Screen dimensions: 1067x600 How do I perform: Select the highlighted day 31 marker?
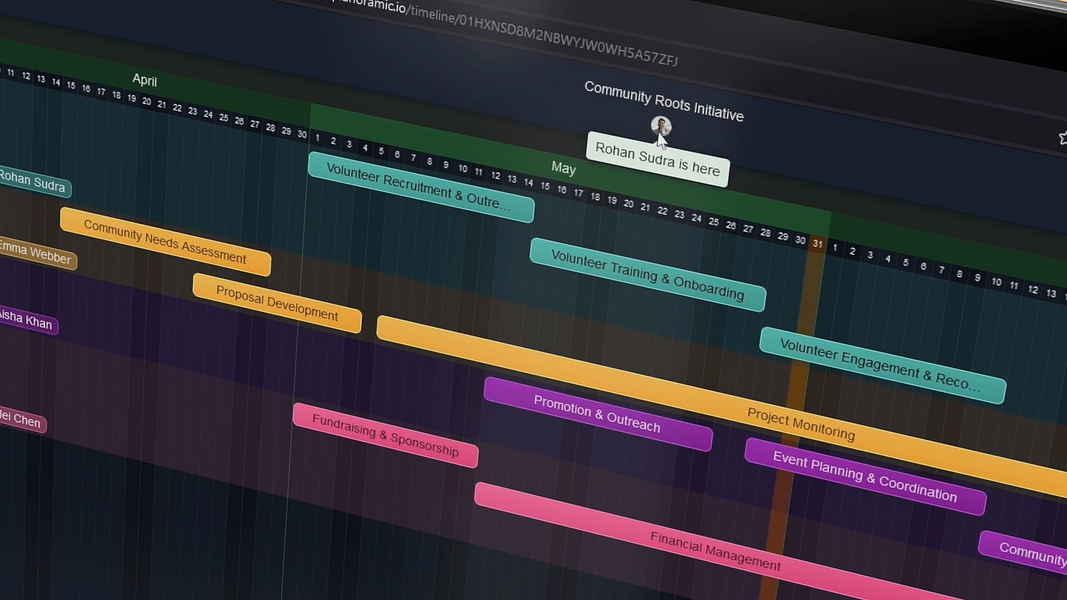click(x=817, y=244)
